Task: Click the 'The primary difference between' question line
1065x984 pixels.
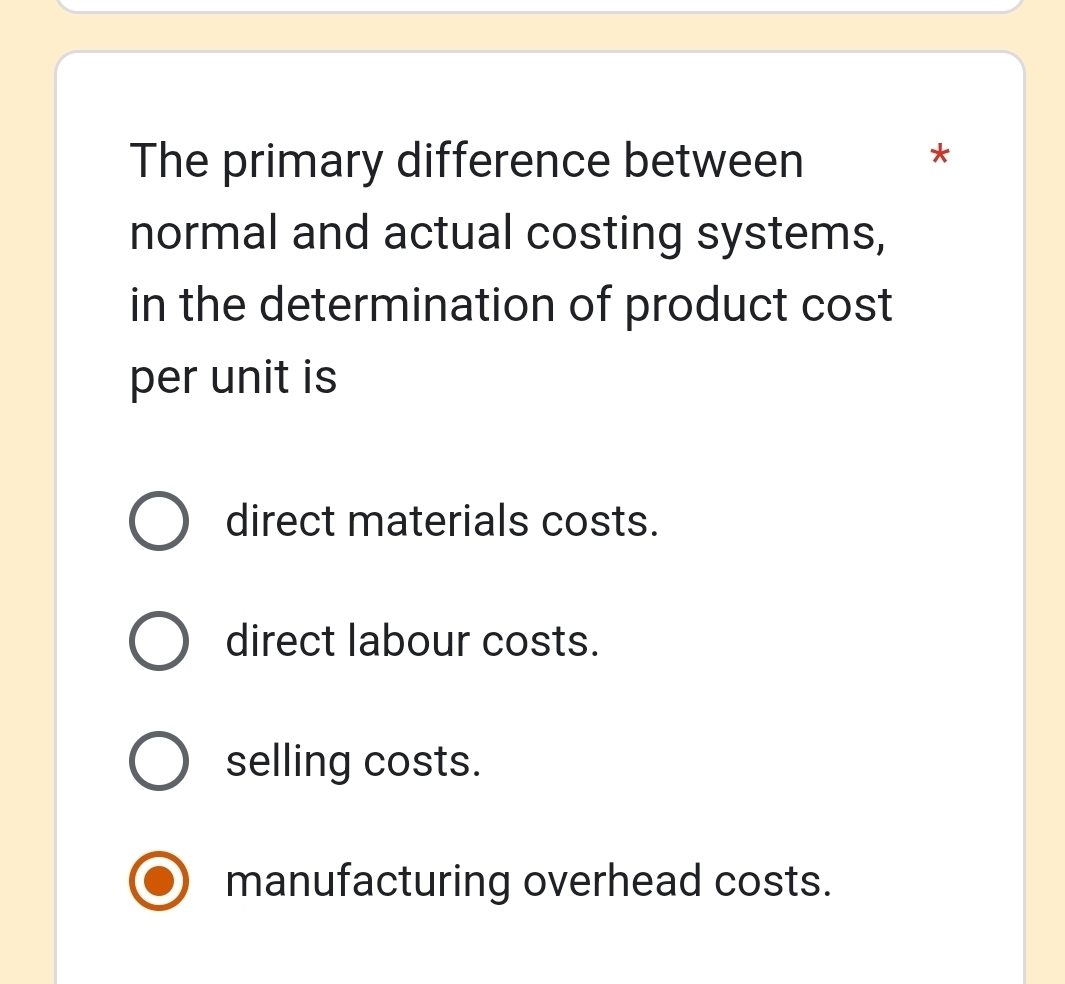Action: tap(467, 162)
